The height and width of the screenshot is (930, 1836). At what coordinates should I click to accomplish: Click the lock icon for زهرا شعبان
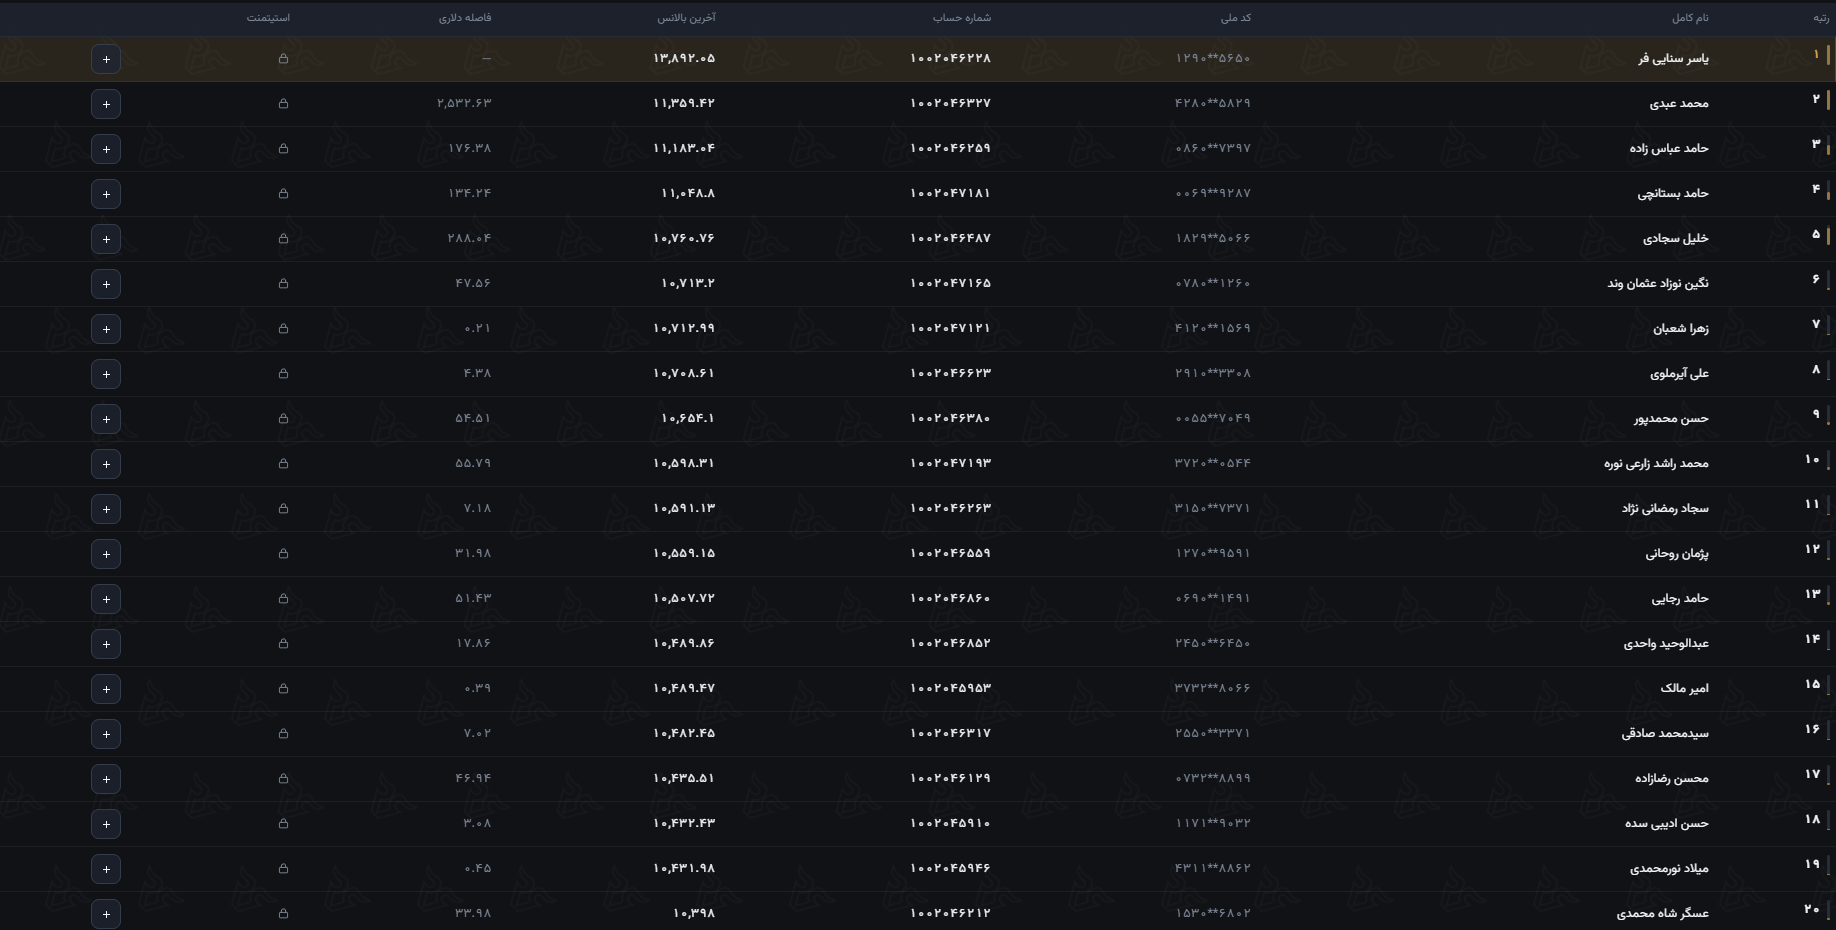[283, 329]
